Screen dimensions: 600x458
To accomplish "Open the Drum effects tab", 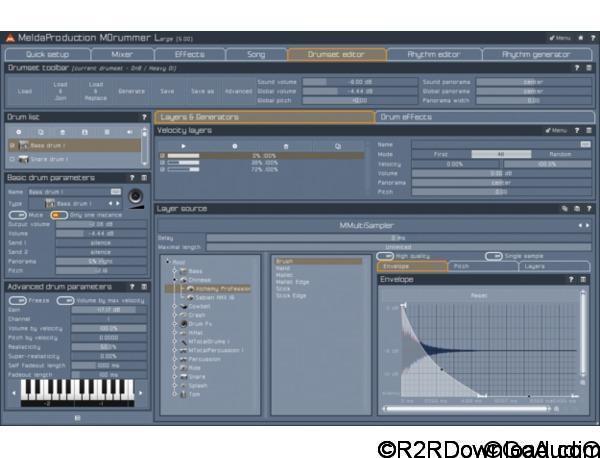I will point(484,117).
